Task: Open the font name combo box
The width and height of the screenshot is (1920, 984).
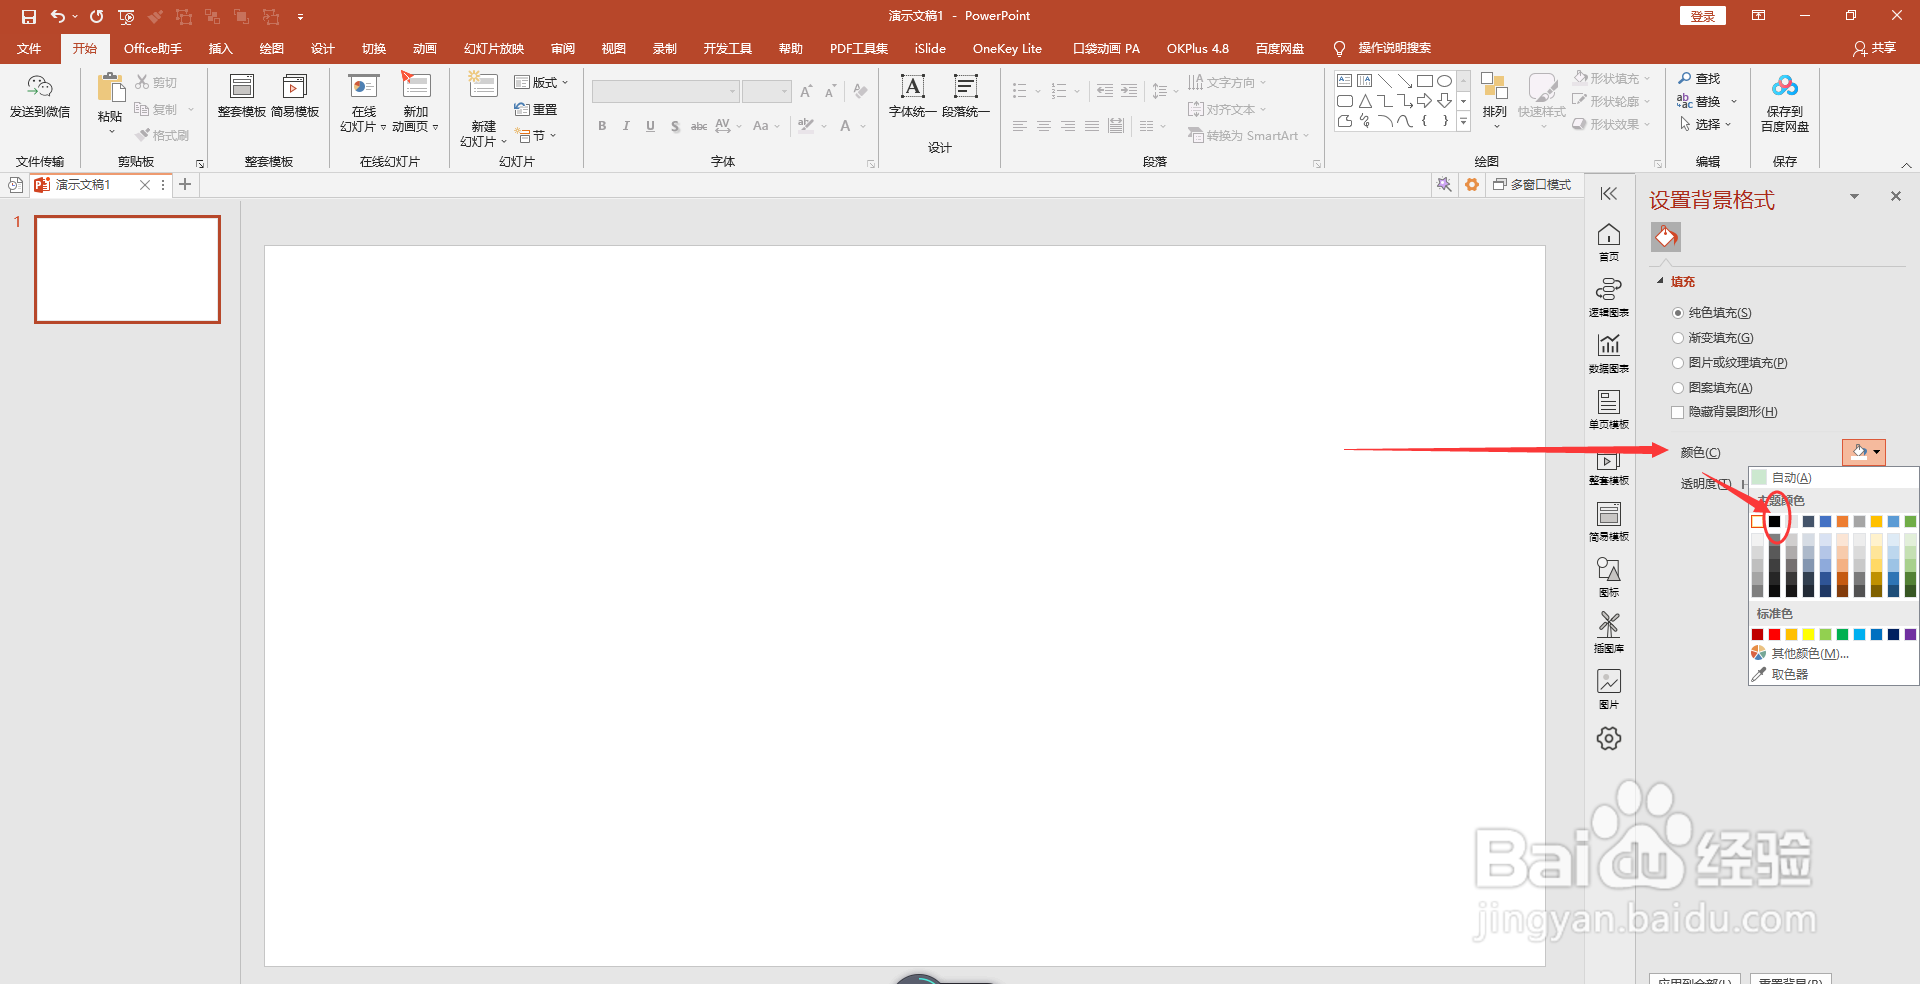Action: click(665, 92)
